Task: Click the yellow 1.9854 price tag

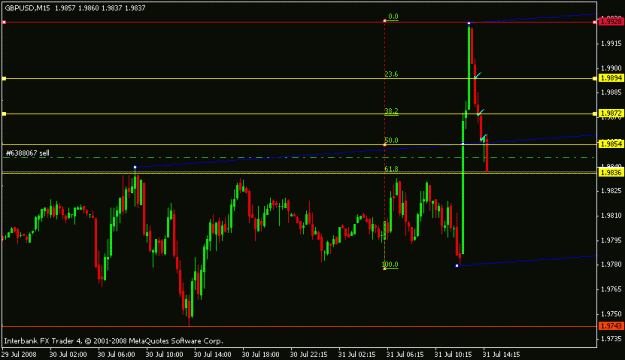Action: pyautogui.click(x=611, y=144)
